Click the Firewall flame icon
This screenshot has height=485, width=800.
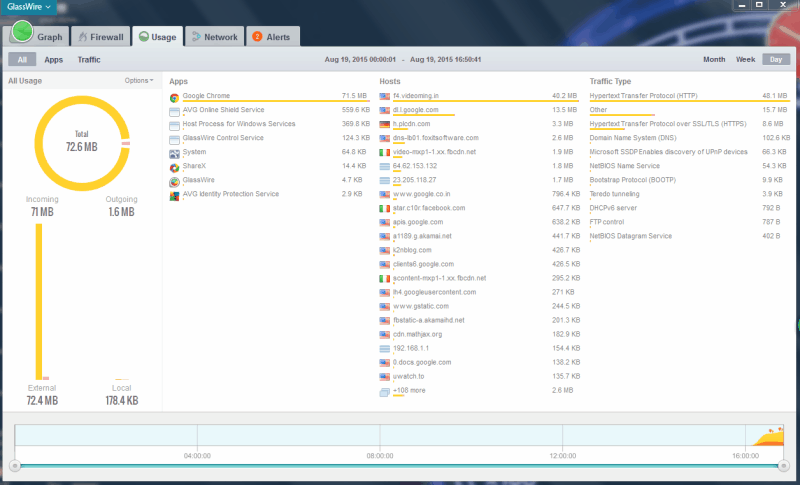click(x=82, y=37)
